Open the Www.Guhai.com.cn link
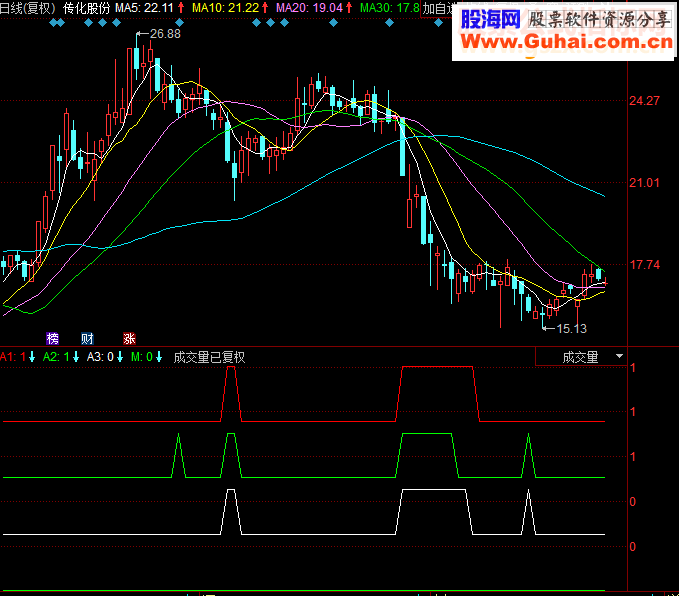Screen dimensions: 679x596 coord(566,42)
